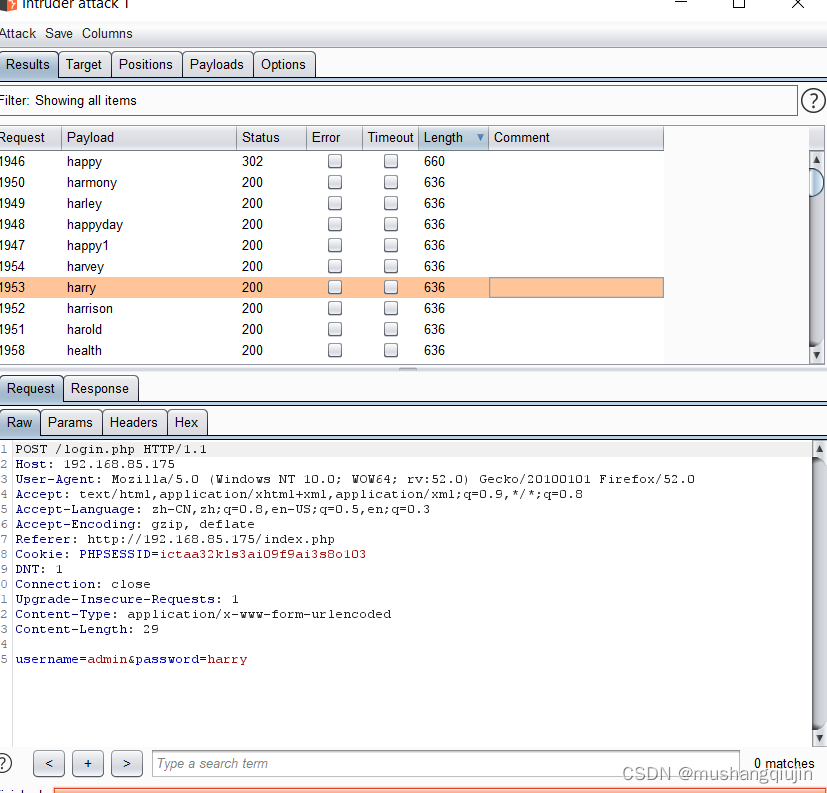827x793 pixels.
Task: Click results table scrollbar up arrow
Action: (816, 159)
